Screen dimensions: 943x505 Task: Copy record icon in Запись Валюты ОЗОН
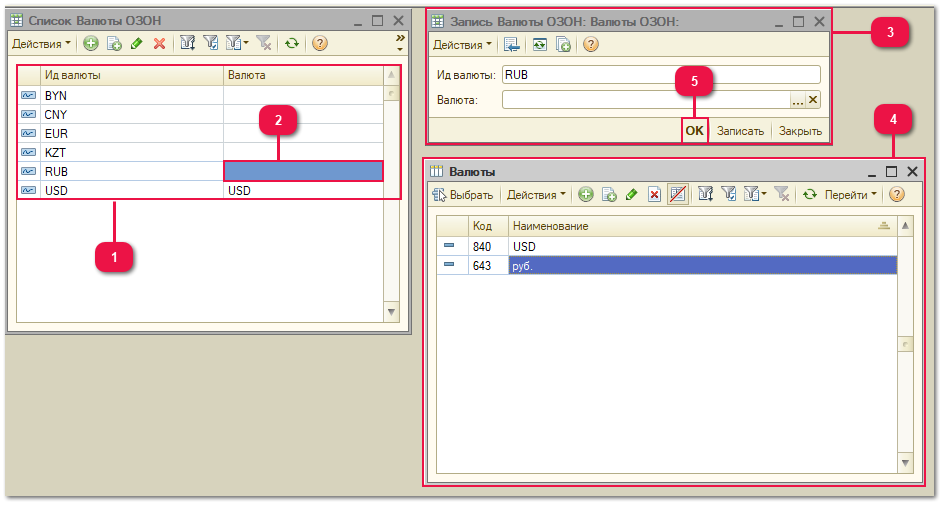pos(563,44)
